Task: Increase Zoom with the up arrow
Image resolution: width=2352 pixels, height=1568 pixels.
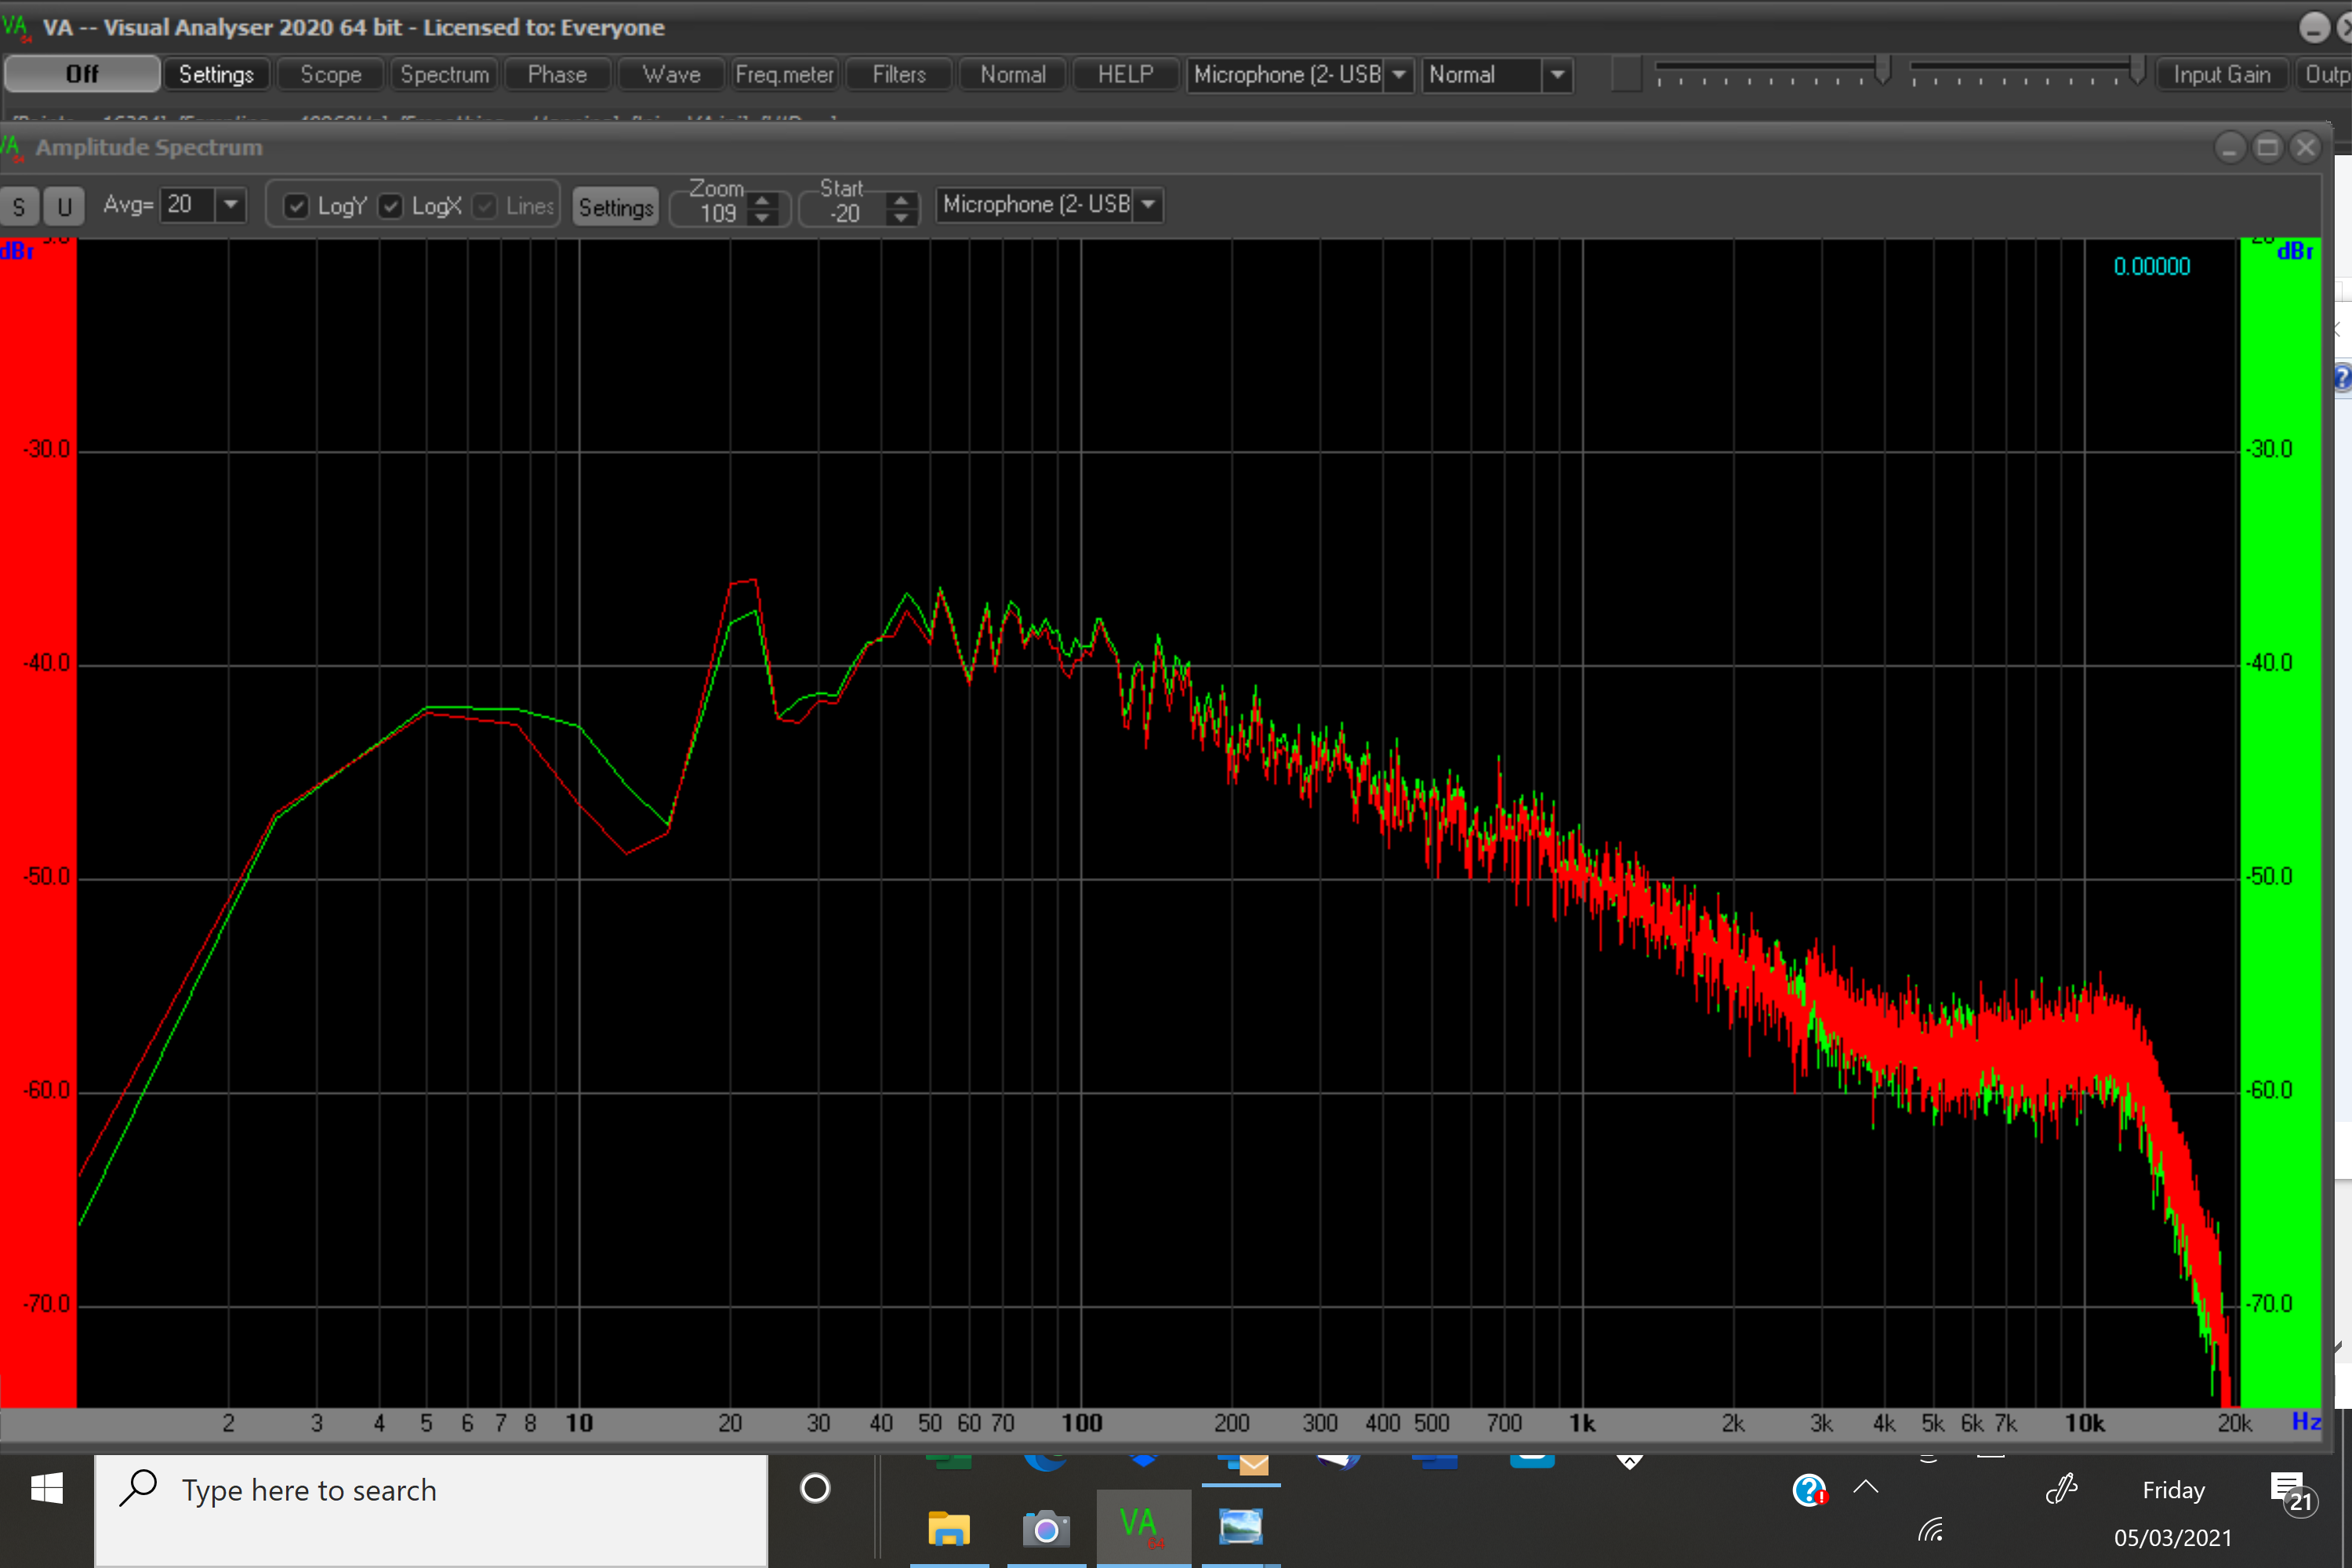Action: [x=763, y=199]
